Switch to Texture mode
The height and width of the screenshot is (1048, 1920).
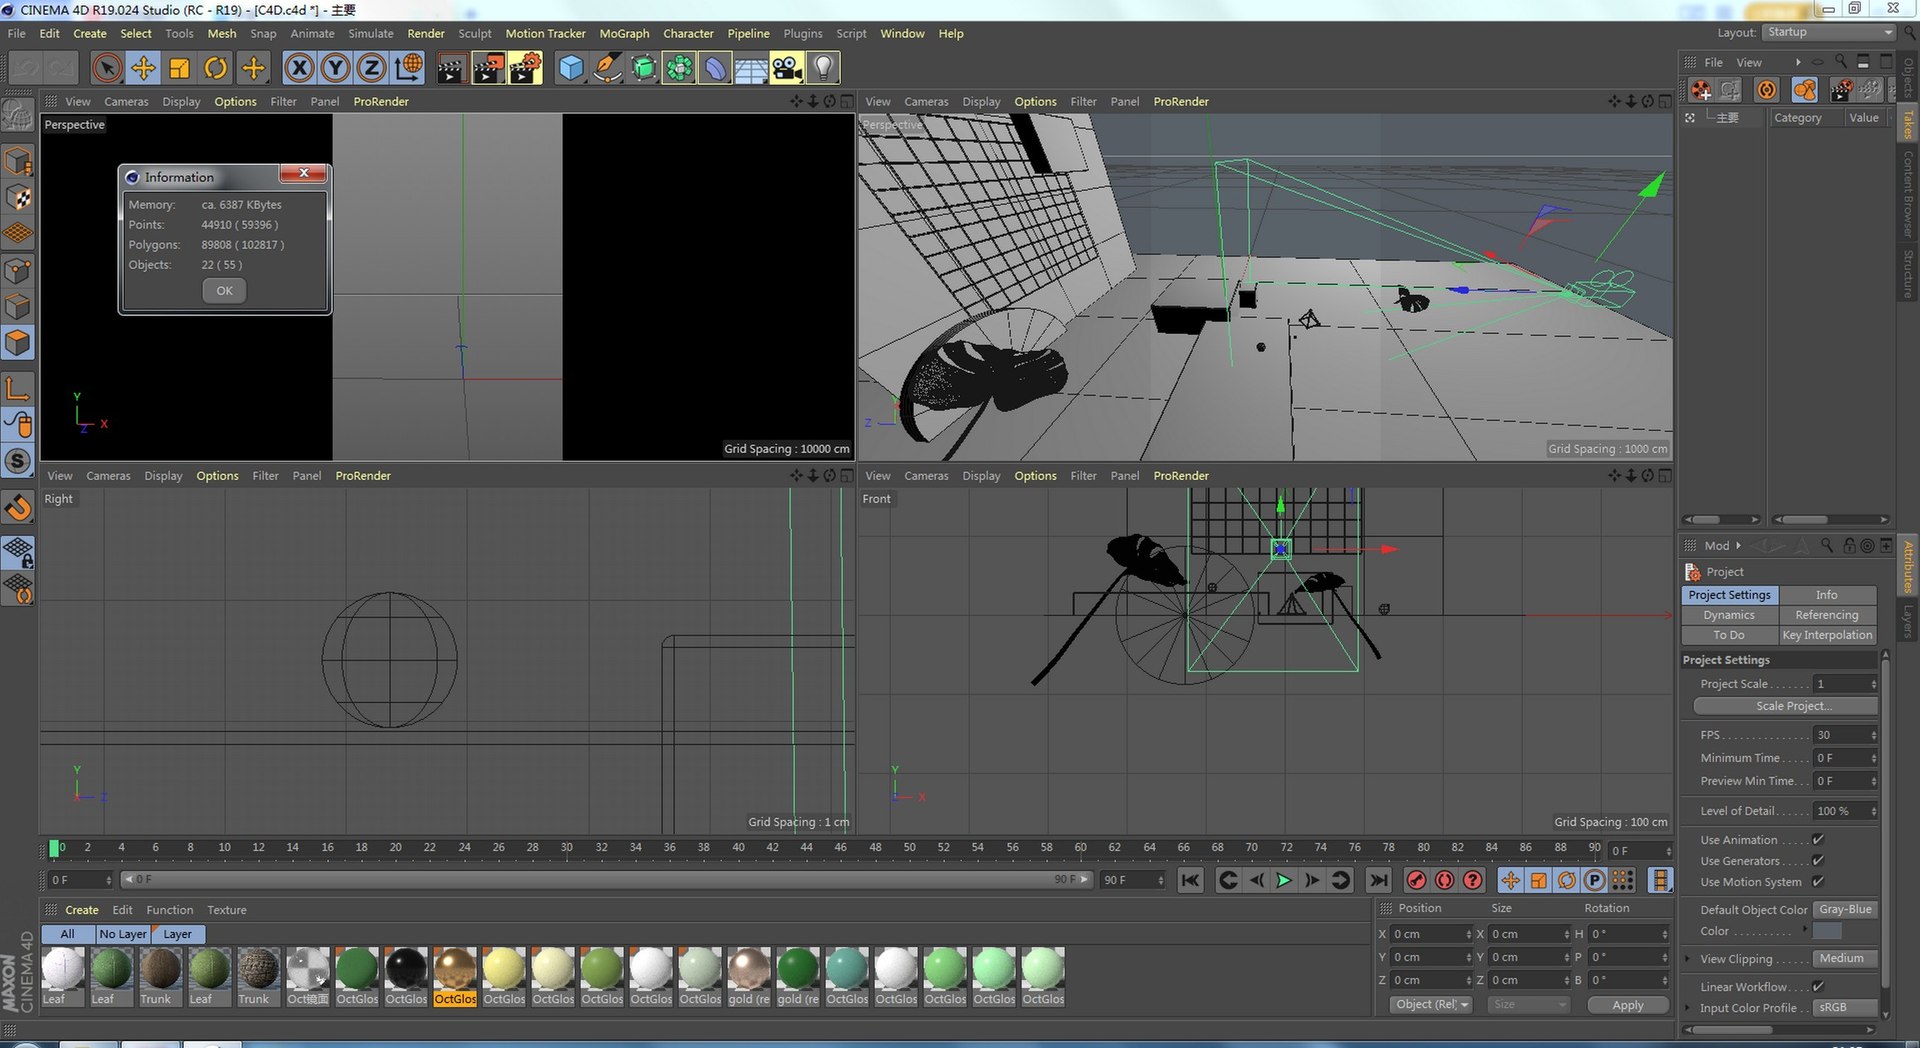tap(18, 198)
